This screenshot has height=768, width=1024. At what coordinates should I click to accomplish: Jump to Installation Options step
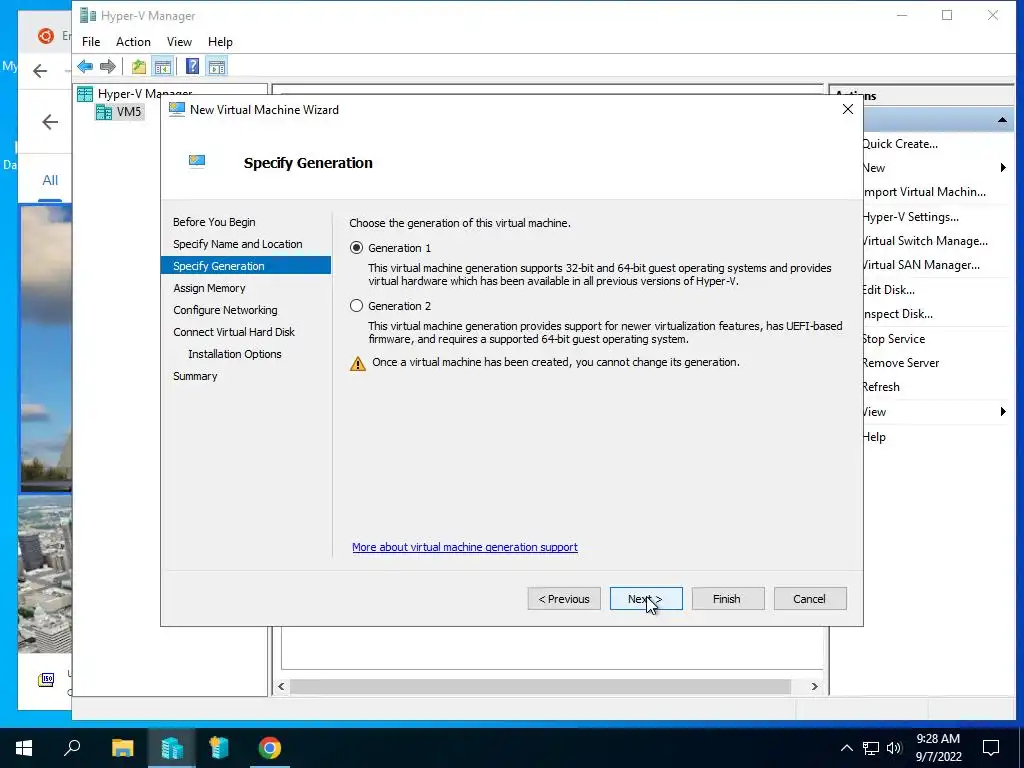click(x=235, y=354)
